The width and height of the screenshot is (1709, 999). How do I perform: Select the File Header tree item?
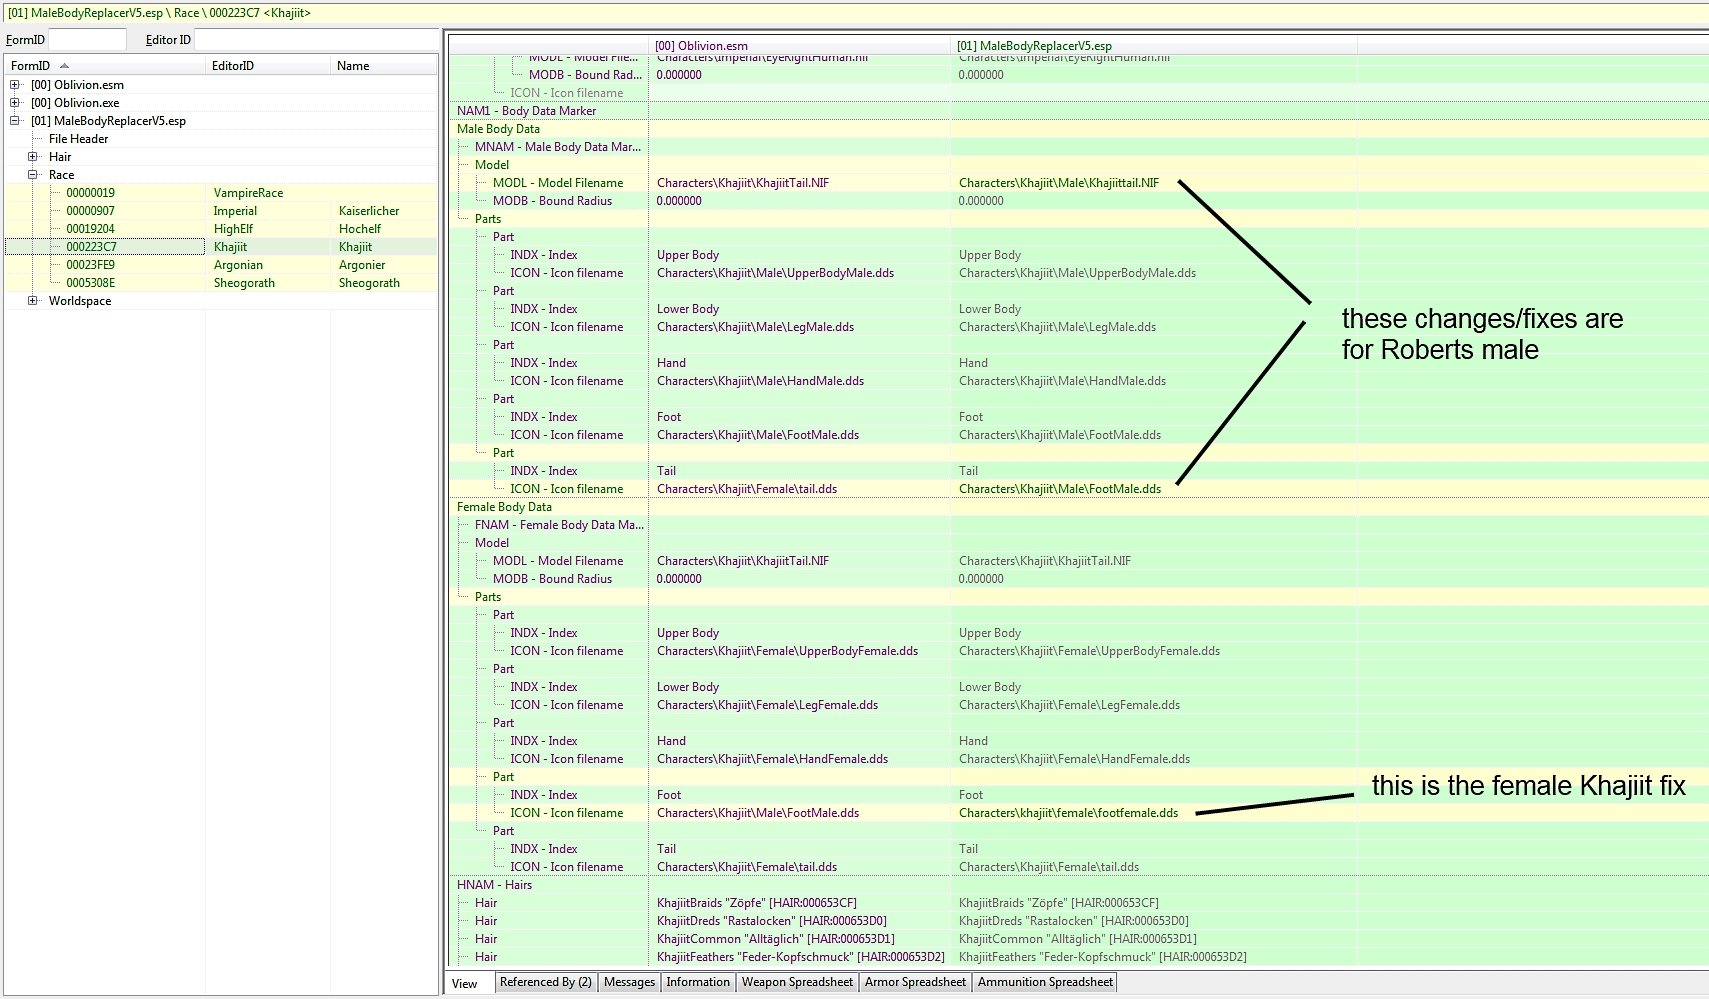coord(78,139)
